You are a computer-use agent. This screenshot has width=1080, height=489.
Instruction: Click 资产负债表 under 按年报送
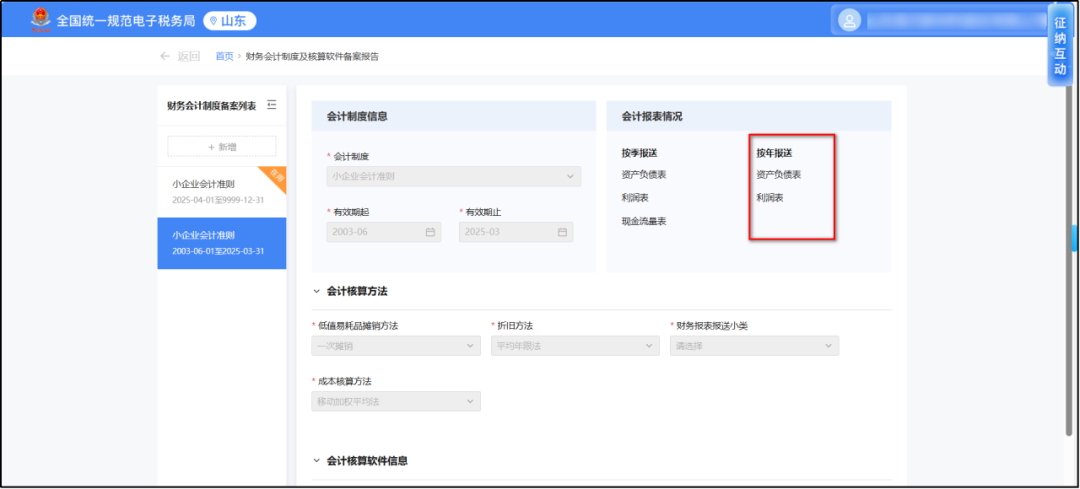(x=779, y=175)
